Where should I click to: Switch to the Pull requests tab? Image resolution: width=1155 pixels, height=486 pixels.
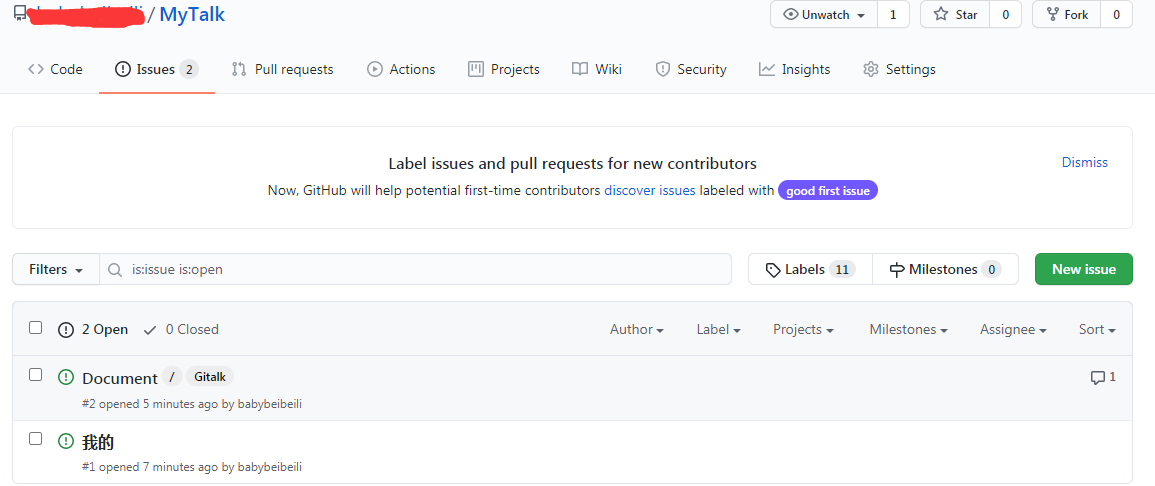[x=282, y=70]
